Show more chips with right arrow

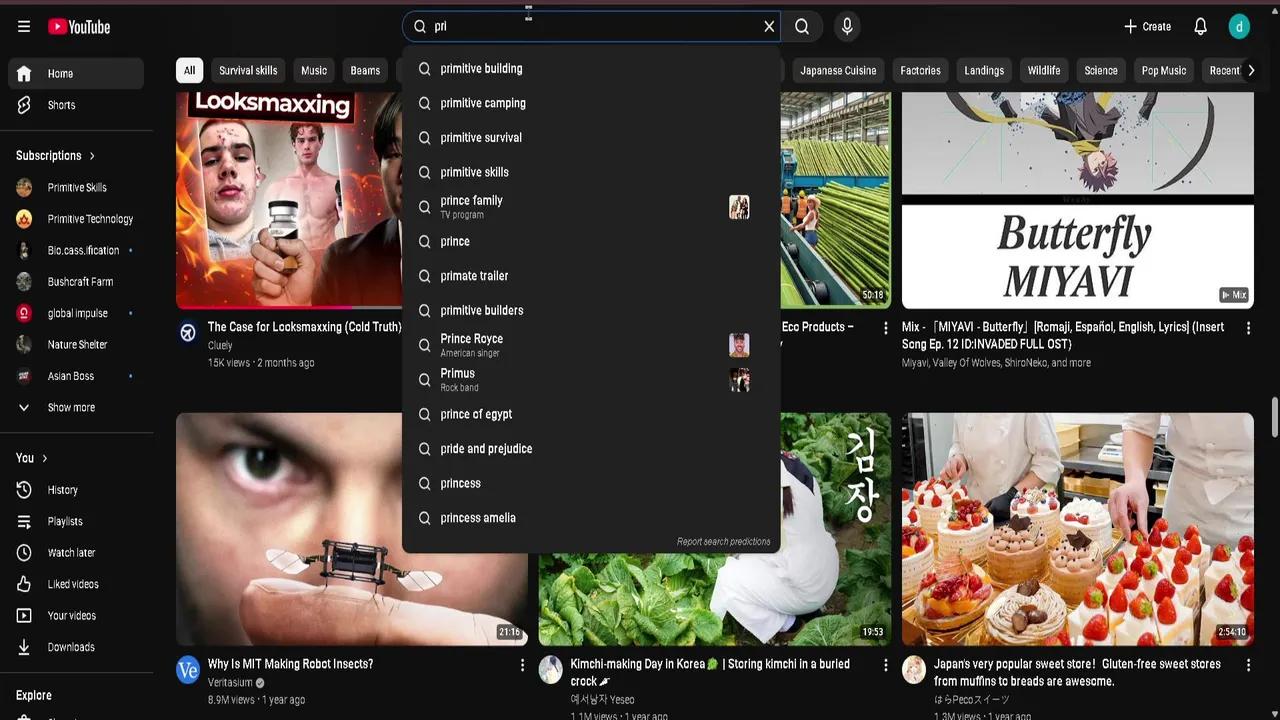point(1250,70)
